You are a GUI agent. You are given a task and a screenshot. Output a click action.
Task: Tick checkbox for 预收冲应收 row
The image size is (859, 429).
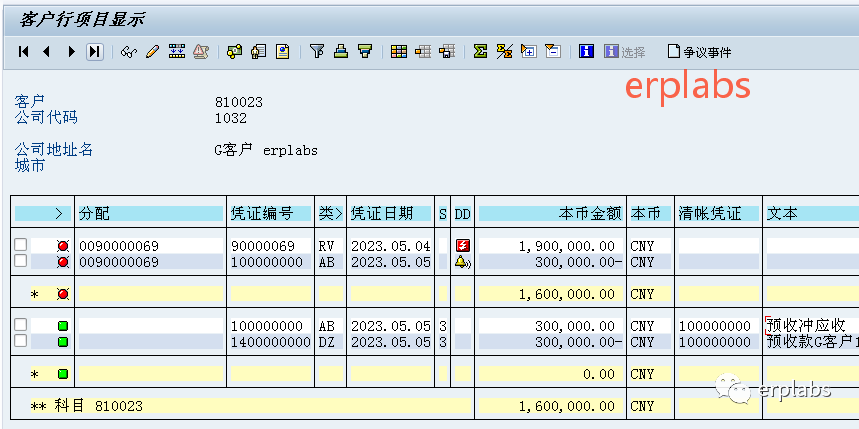click(x=20, y=325)
